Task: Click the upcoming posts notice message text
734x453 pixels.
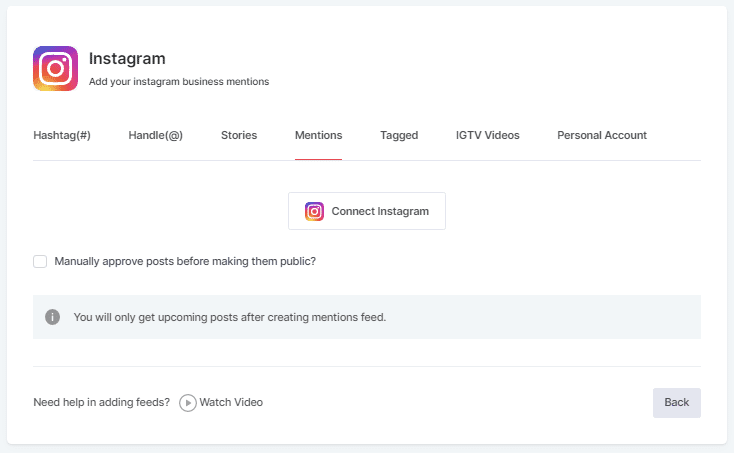Action: (x=229, y=317)
